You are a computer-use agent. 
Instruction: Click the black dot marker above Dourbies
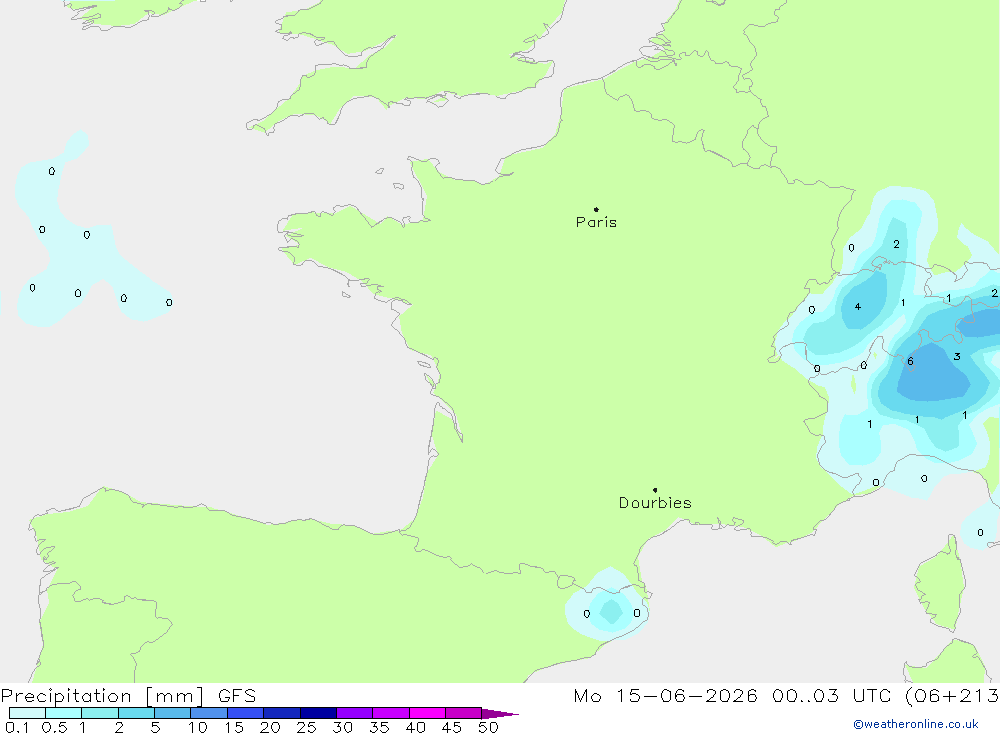655,490
